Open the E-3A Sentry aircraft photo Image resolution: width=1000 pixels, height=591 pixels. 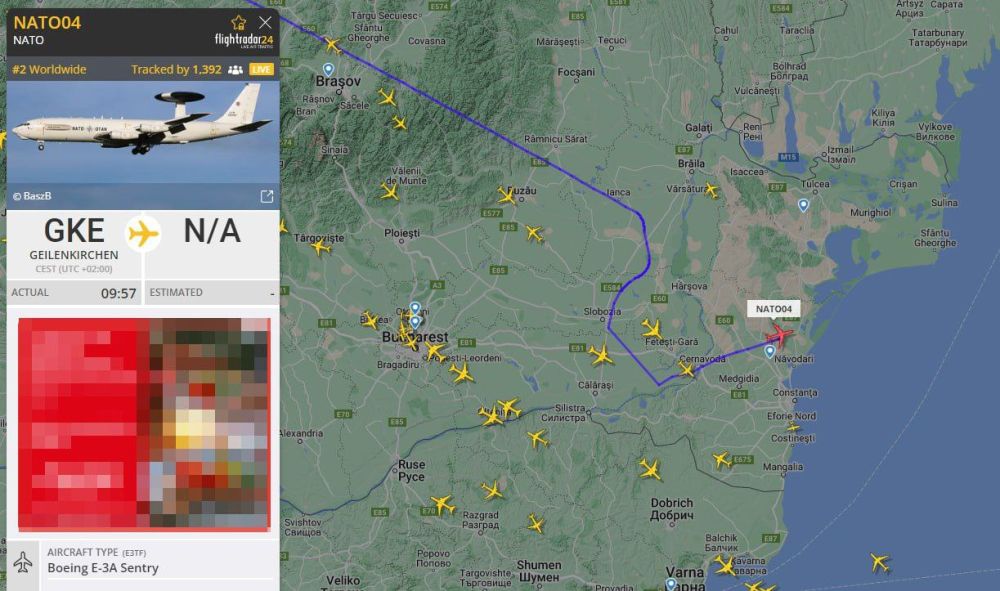tap(143, 133)
